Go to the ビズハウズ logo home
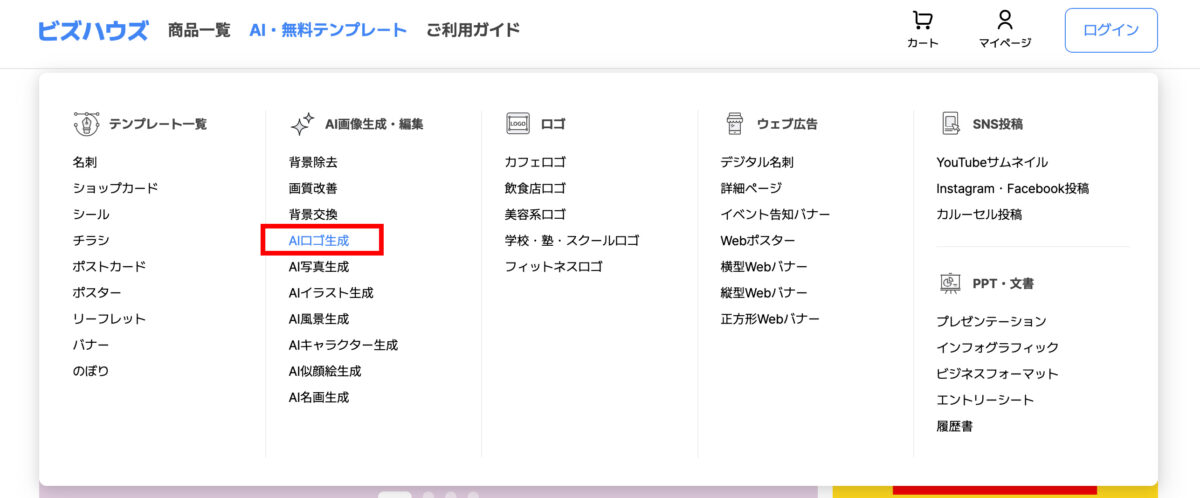The image size is (1200, 498). (92, 30)
